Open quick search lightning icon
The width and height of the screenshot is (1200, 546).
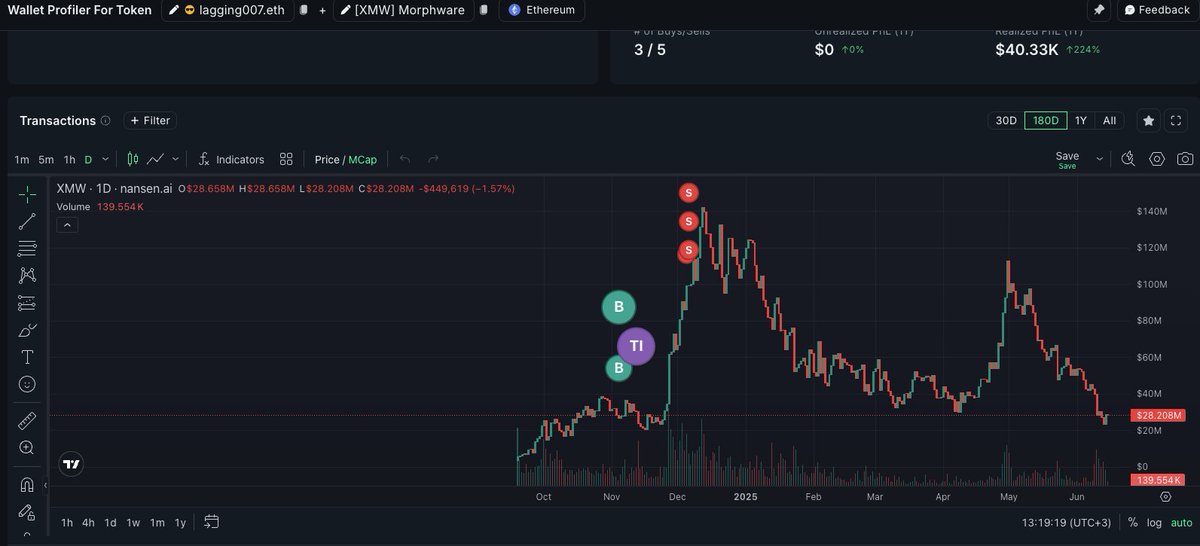[1129, 159]
